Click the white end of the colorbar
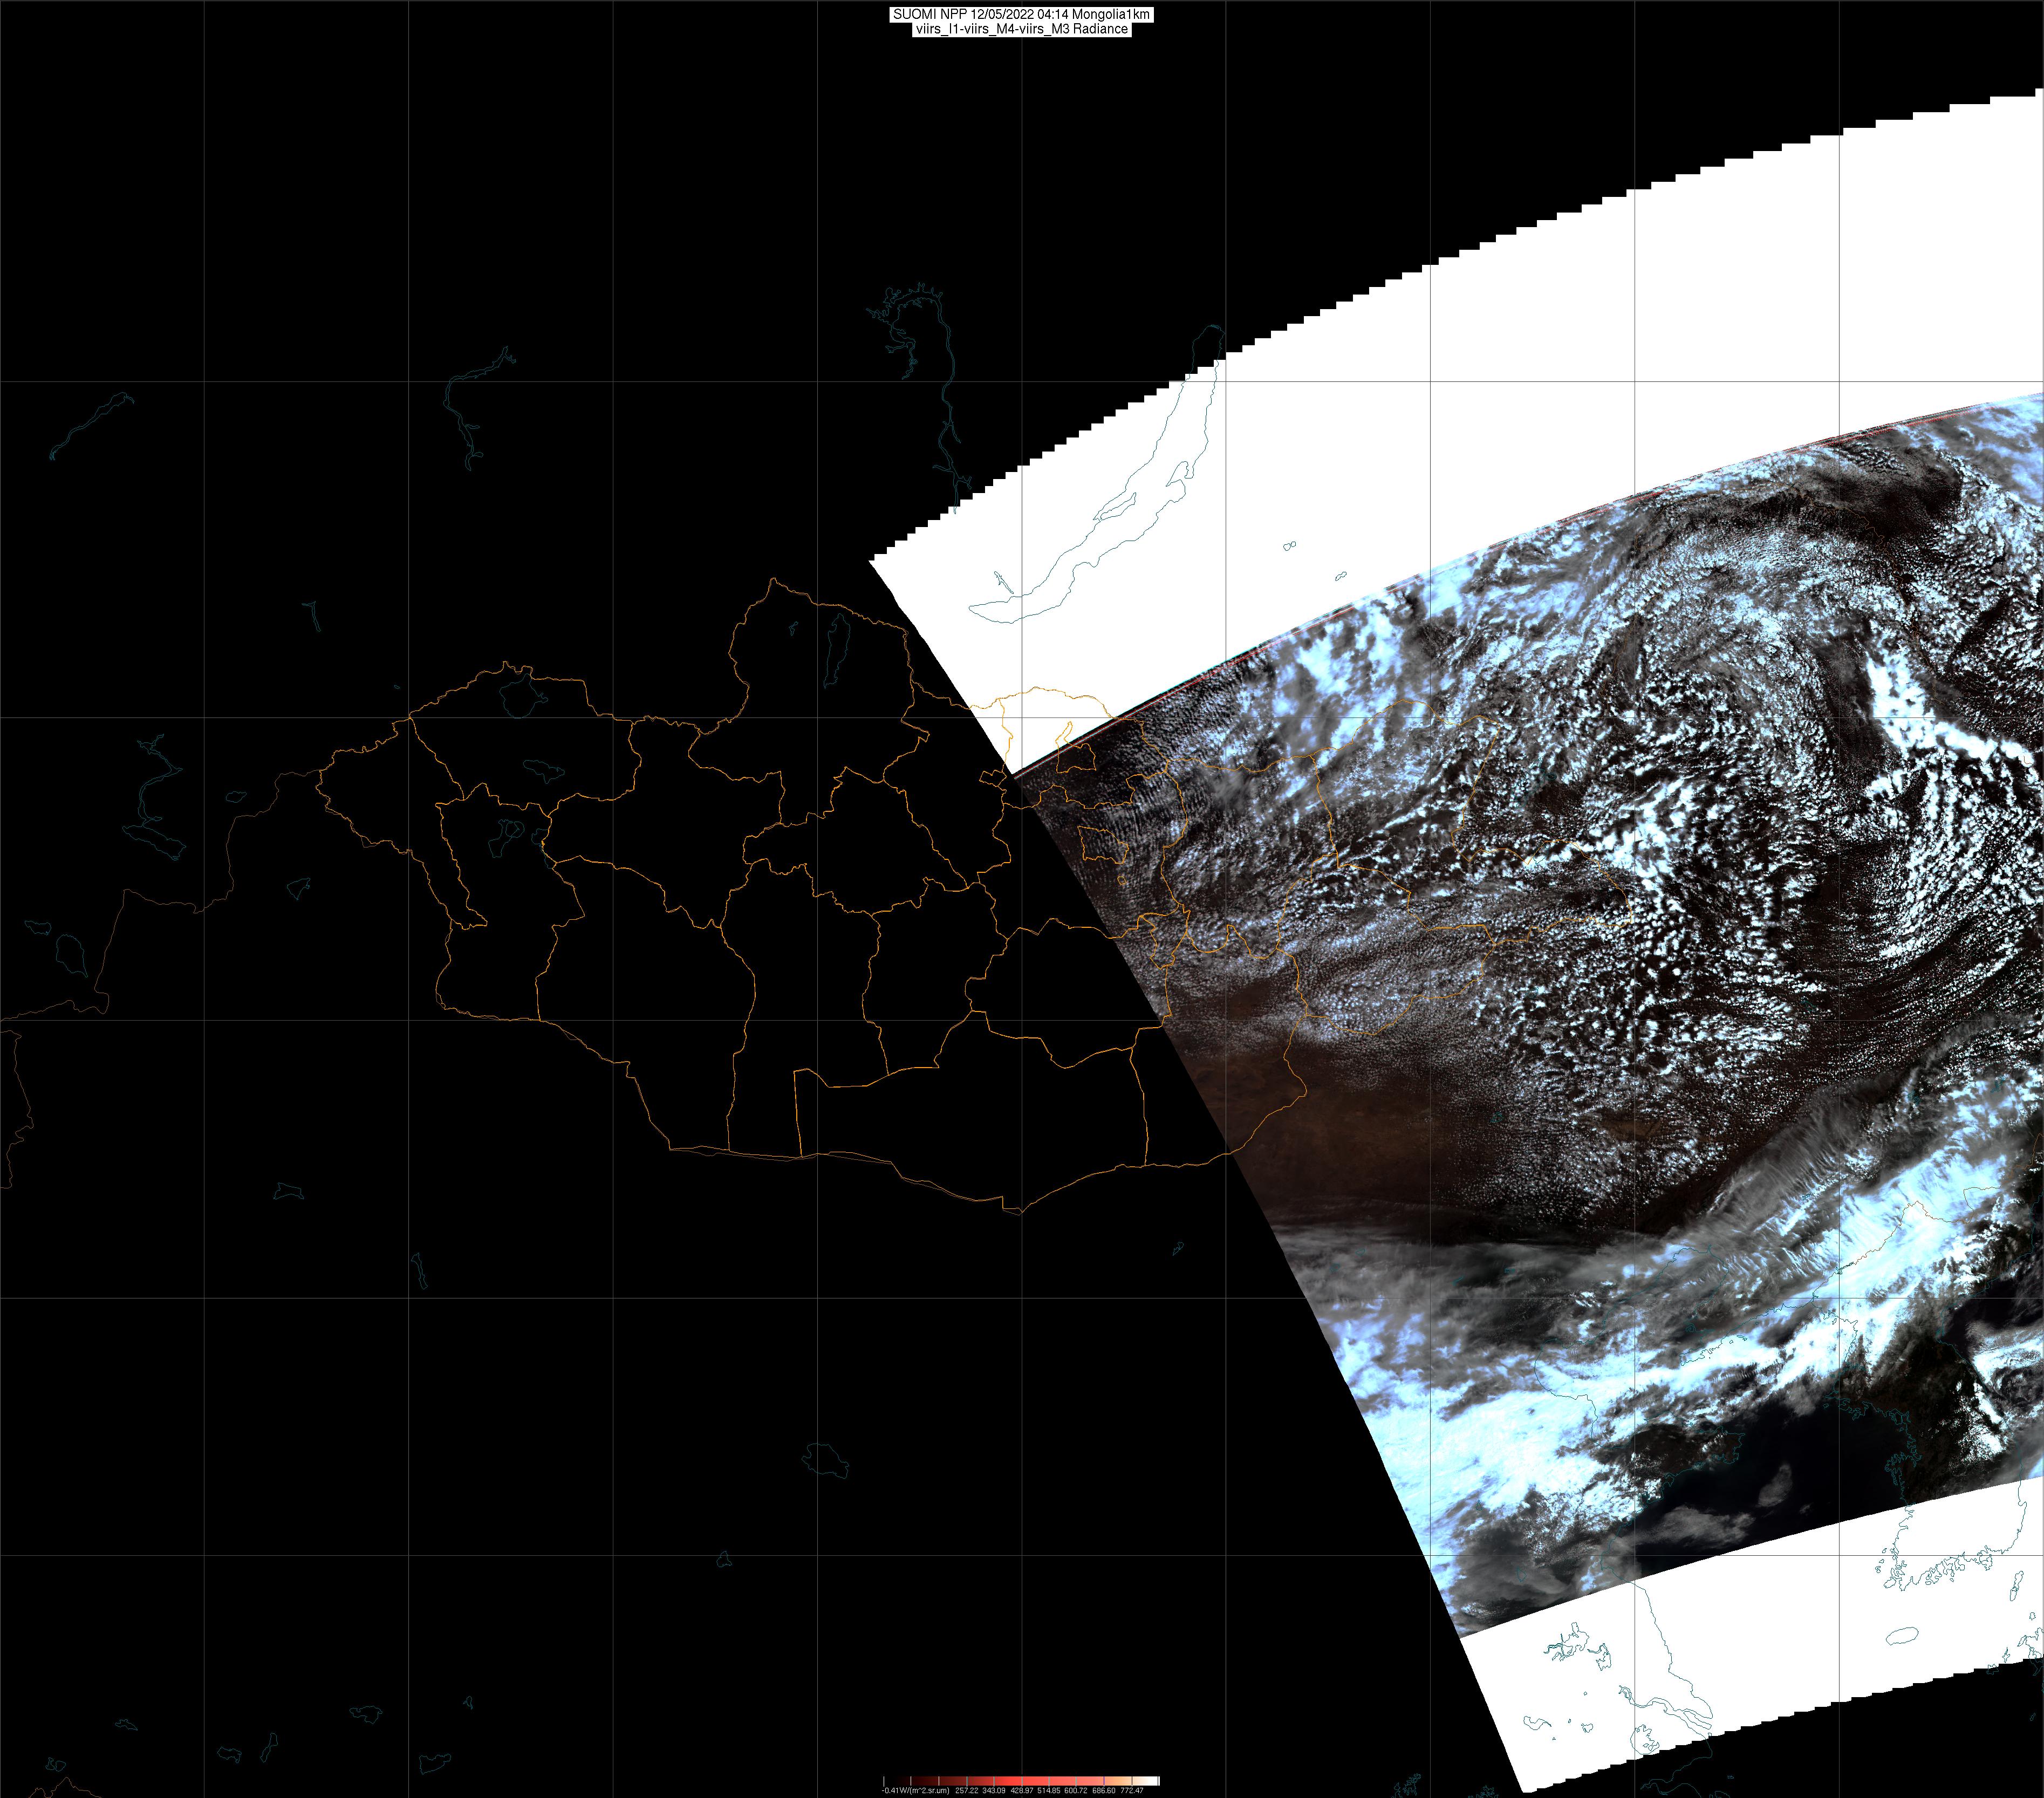The image size is (2044, 1798). coord(1153,1781)
